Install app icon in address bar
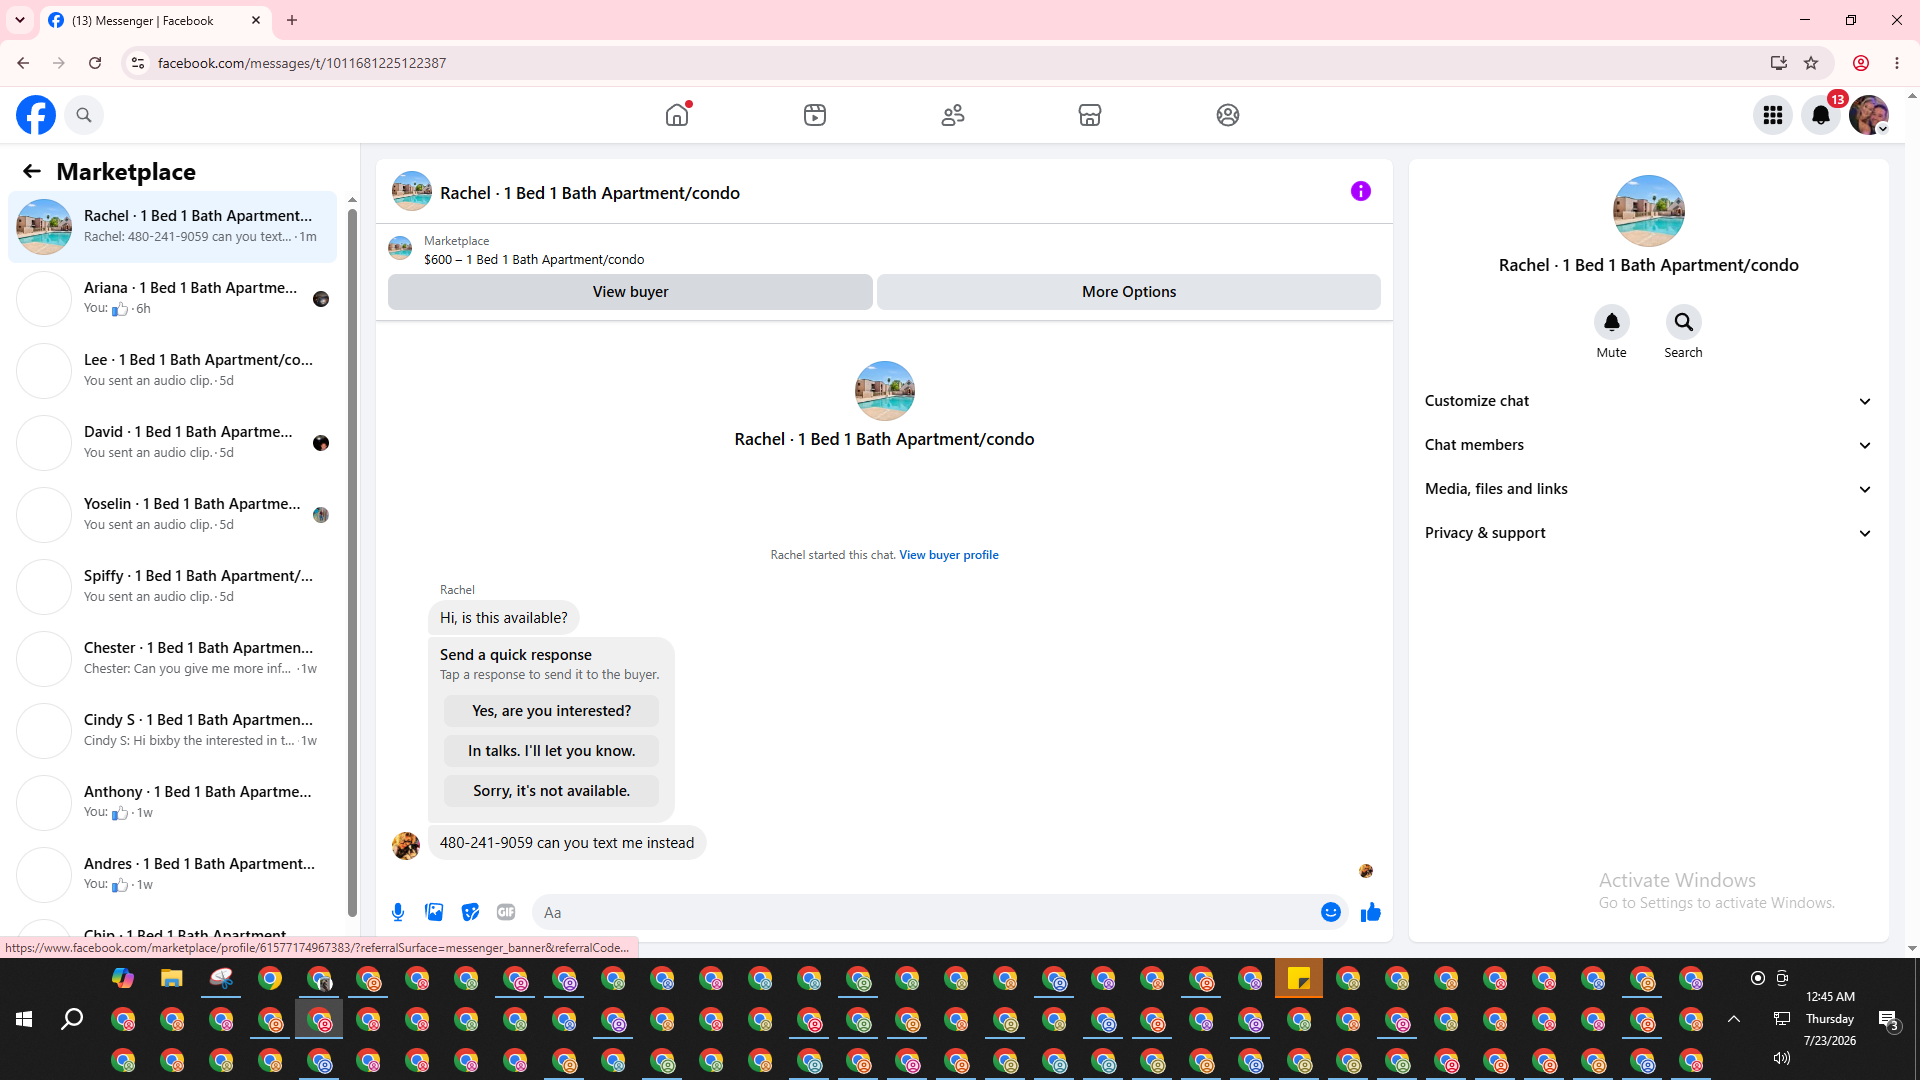1920x1080 pixels. [x=1779, y=63]
